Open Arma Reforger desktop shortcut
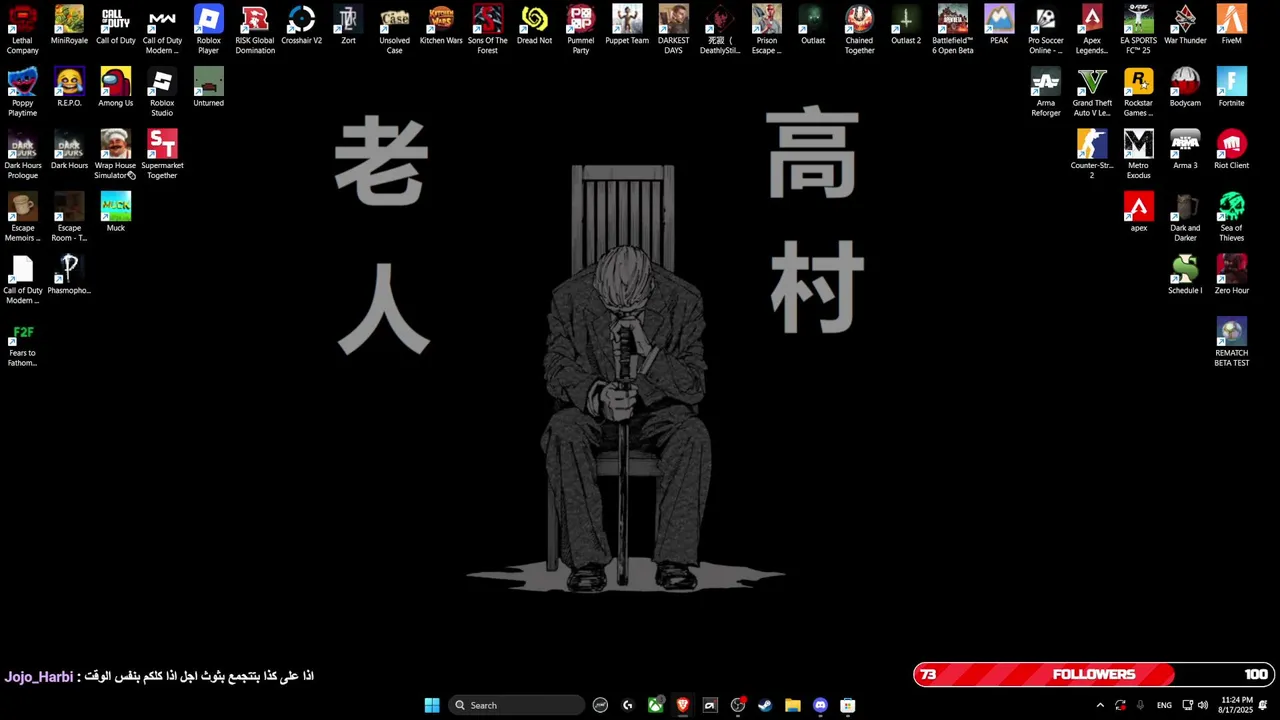This screenshot has height=720, width=1280. (x=1045, y=92)
